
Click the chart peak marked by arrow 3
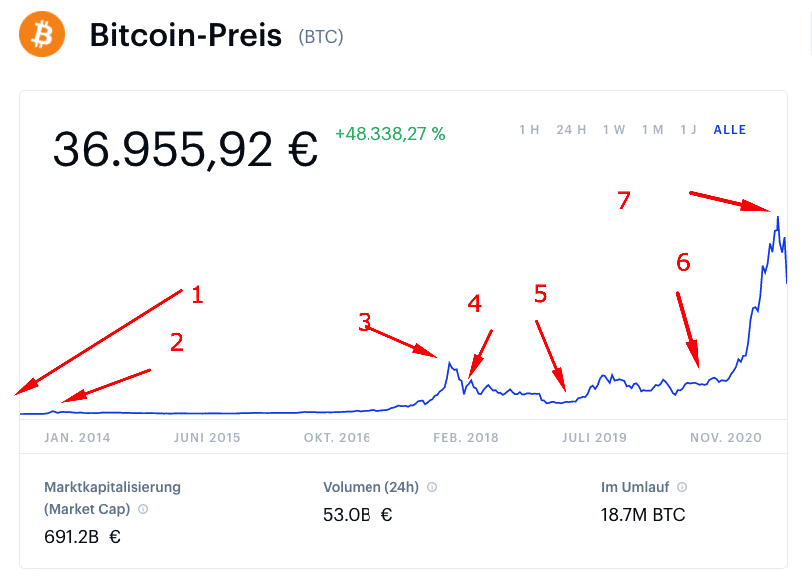pyautogui.click(x=450, y=363)
